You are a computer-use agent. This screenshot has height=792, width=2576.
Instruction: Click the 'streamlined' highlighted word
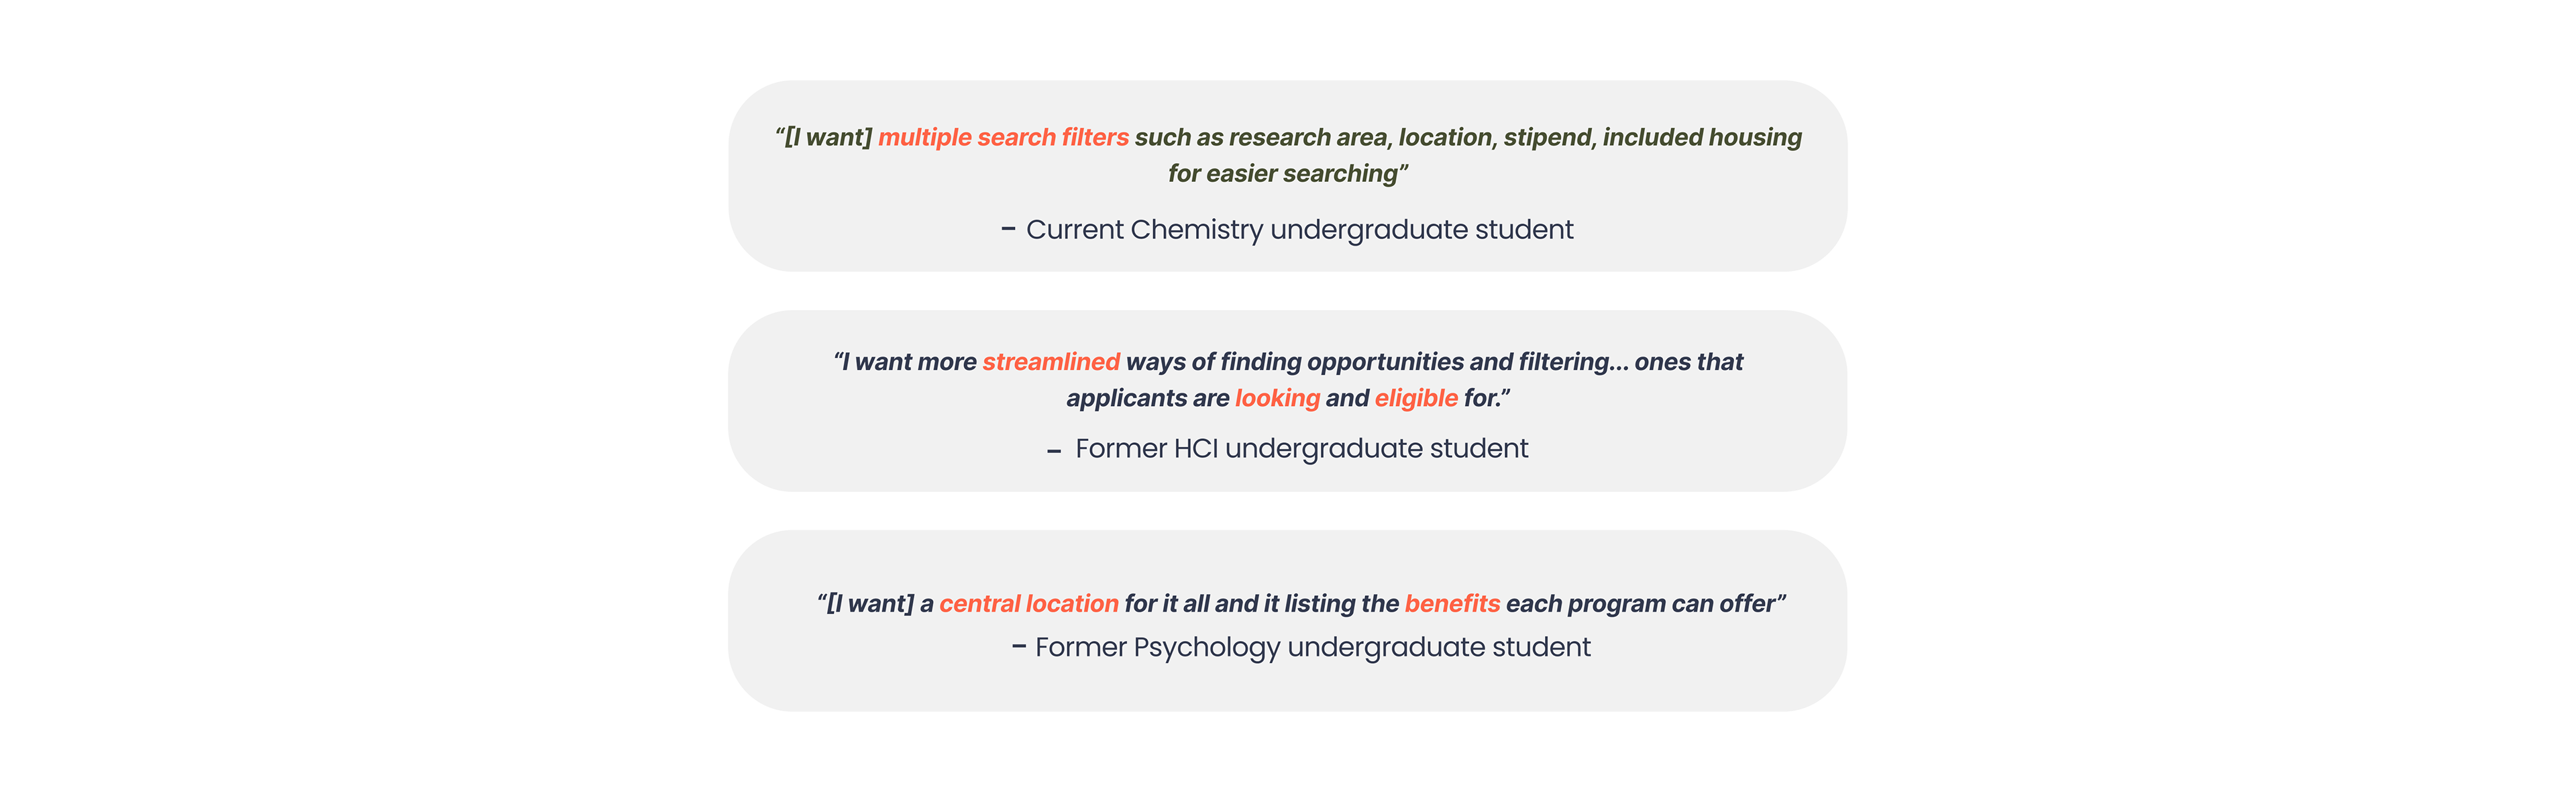tap(1051, 362)
